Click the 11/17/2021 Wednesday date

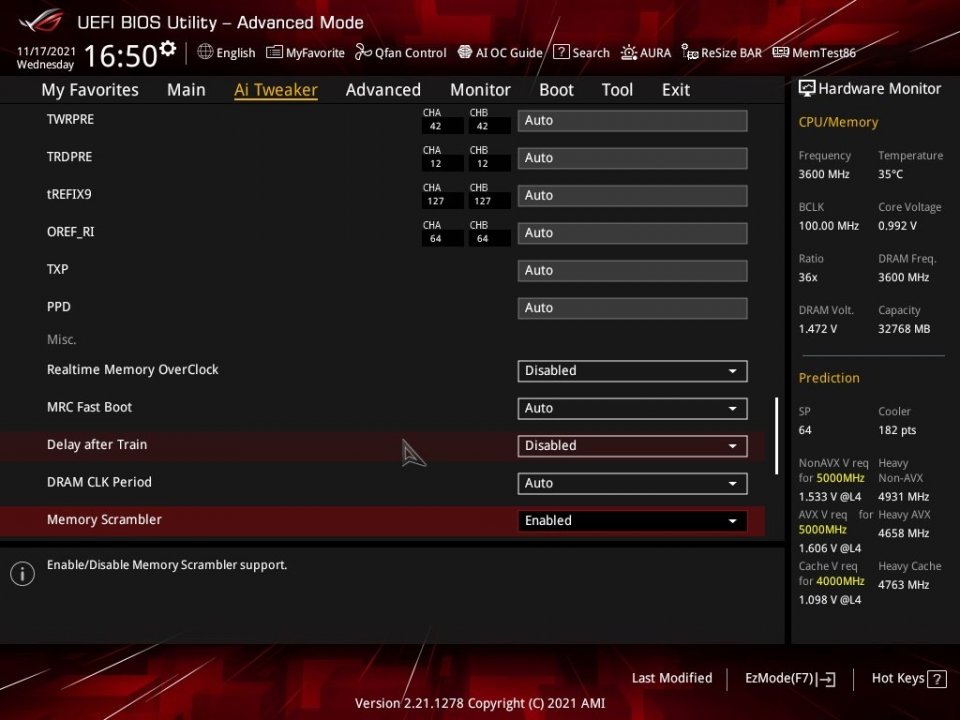pos(46,58)
